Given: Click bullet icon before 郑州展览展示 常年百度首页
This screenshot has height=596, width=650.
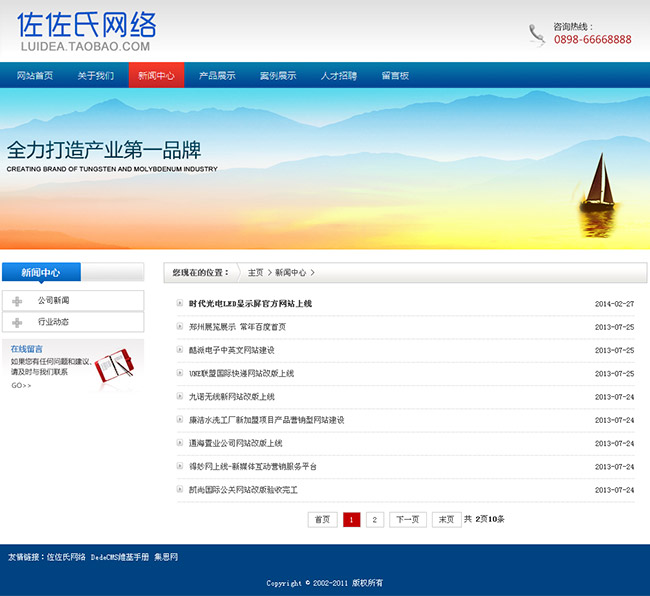Looking at the screenshot, I should pyautogui.click(x=179, y=326).
